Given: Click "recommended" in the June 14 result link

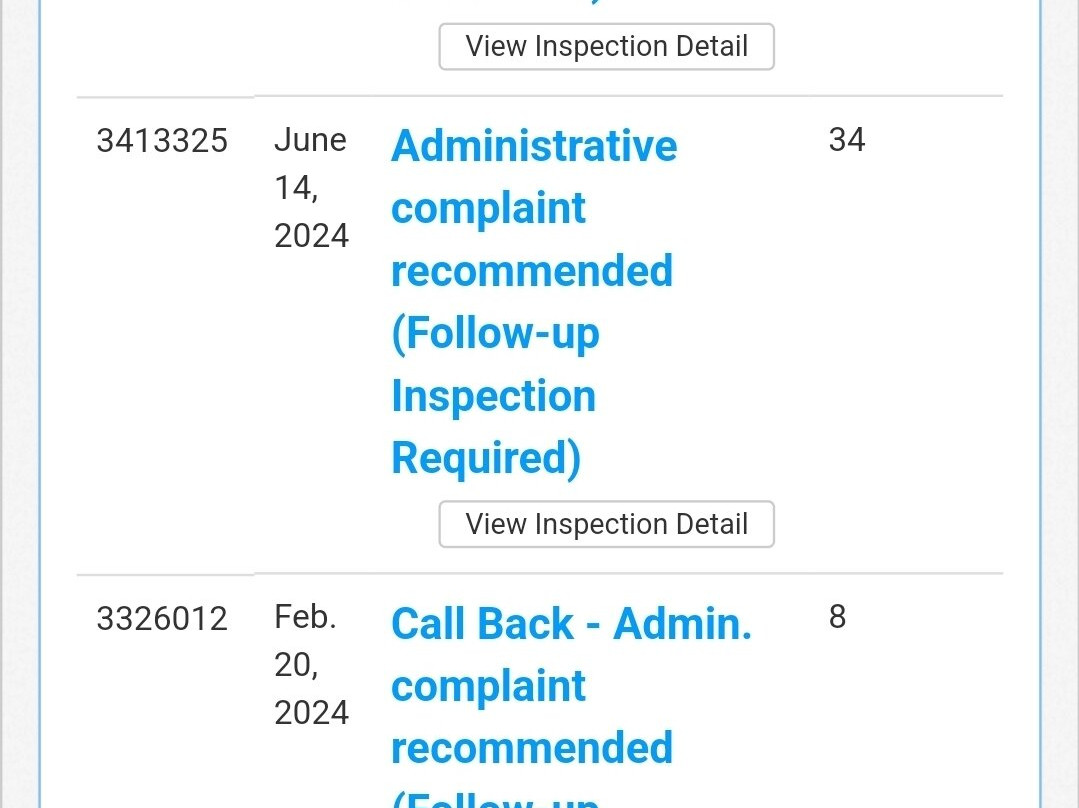Looking at the screenshot, I should coord(531,271).
